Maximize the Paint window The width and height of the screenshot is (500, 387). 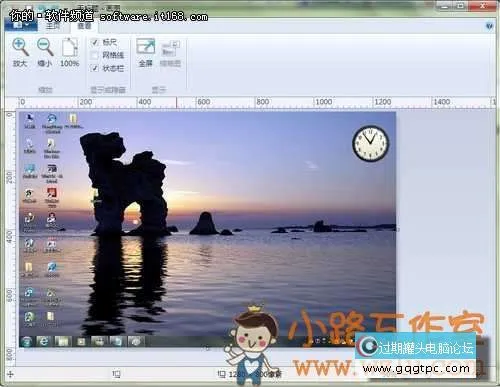(461, 6)
